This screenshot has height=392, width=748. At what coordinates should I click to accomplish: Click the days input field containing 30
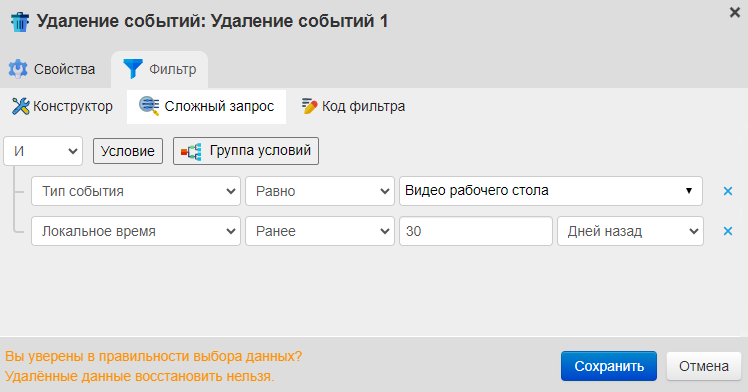(476, 231)
